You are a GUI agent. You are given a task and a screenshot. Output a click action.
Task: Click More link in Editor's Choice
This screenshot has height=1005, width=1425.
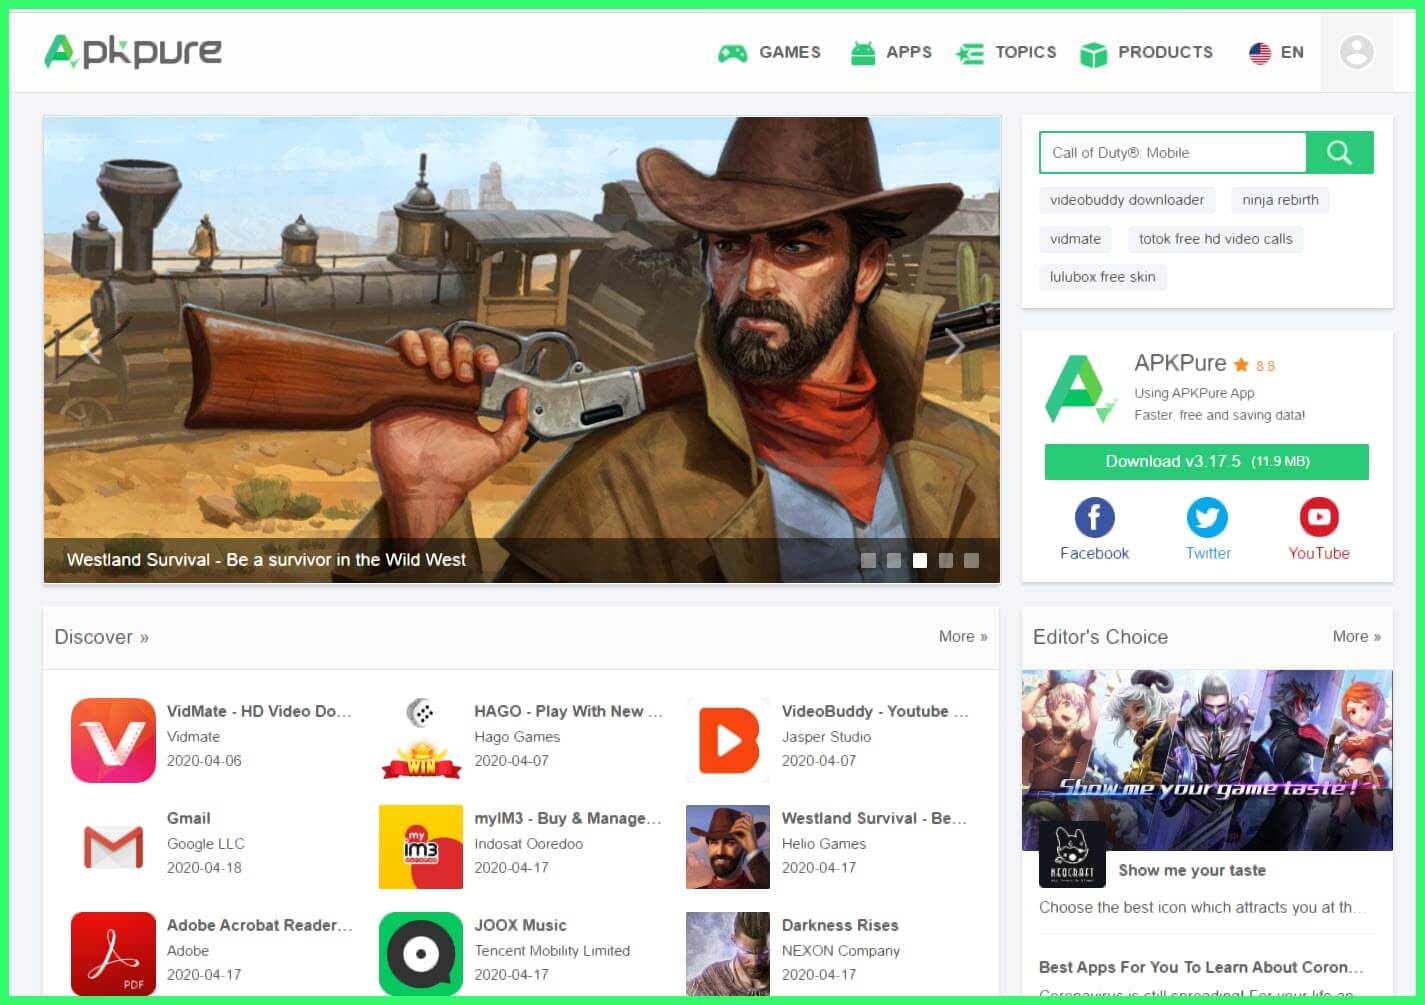click(1357, 636)
